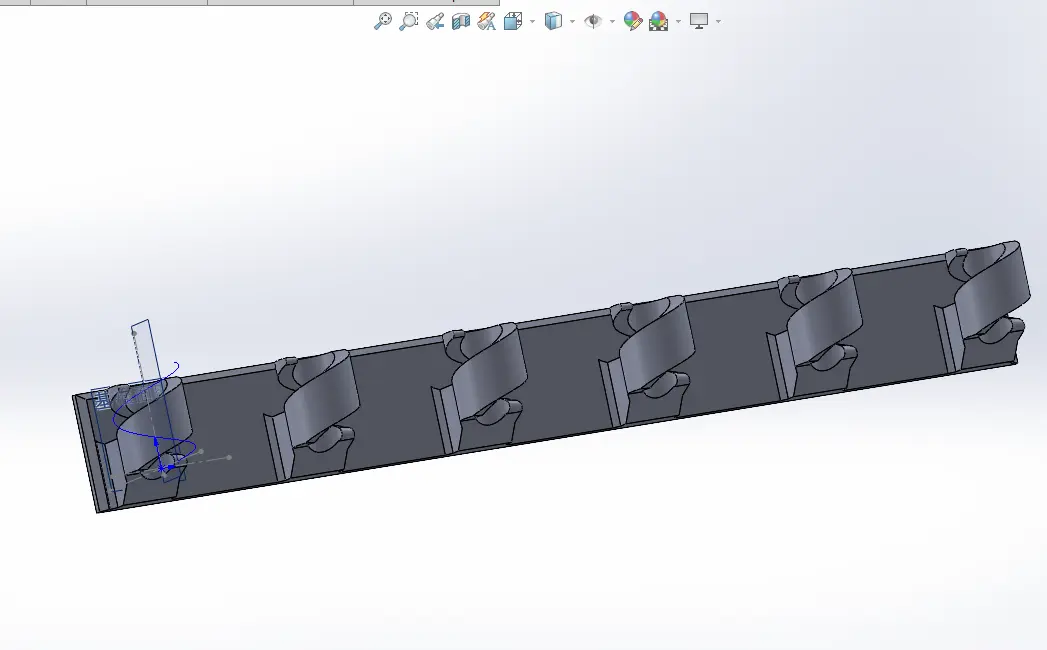Click the View Settings monitor icon
The width and height of the screenshot is (1047, 650).
click(699, 21)
